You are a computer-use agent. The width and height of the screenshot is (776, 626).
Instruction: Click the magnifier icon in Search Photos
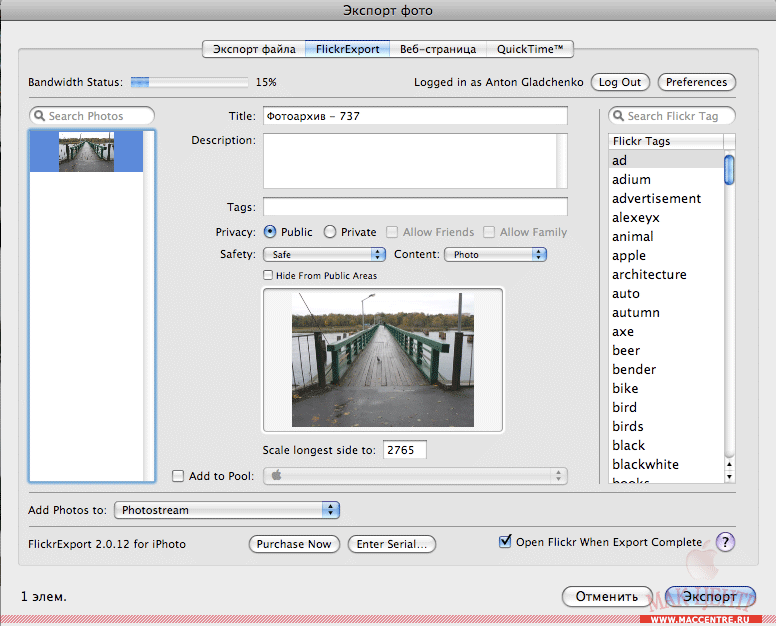tap(39, 116)
